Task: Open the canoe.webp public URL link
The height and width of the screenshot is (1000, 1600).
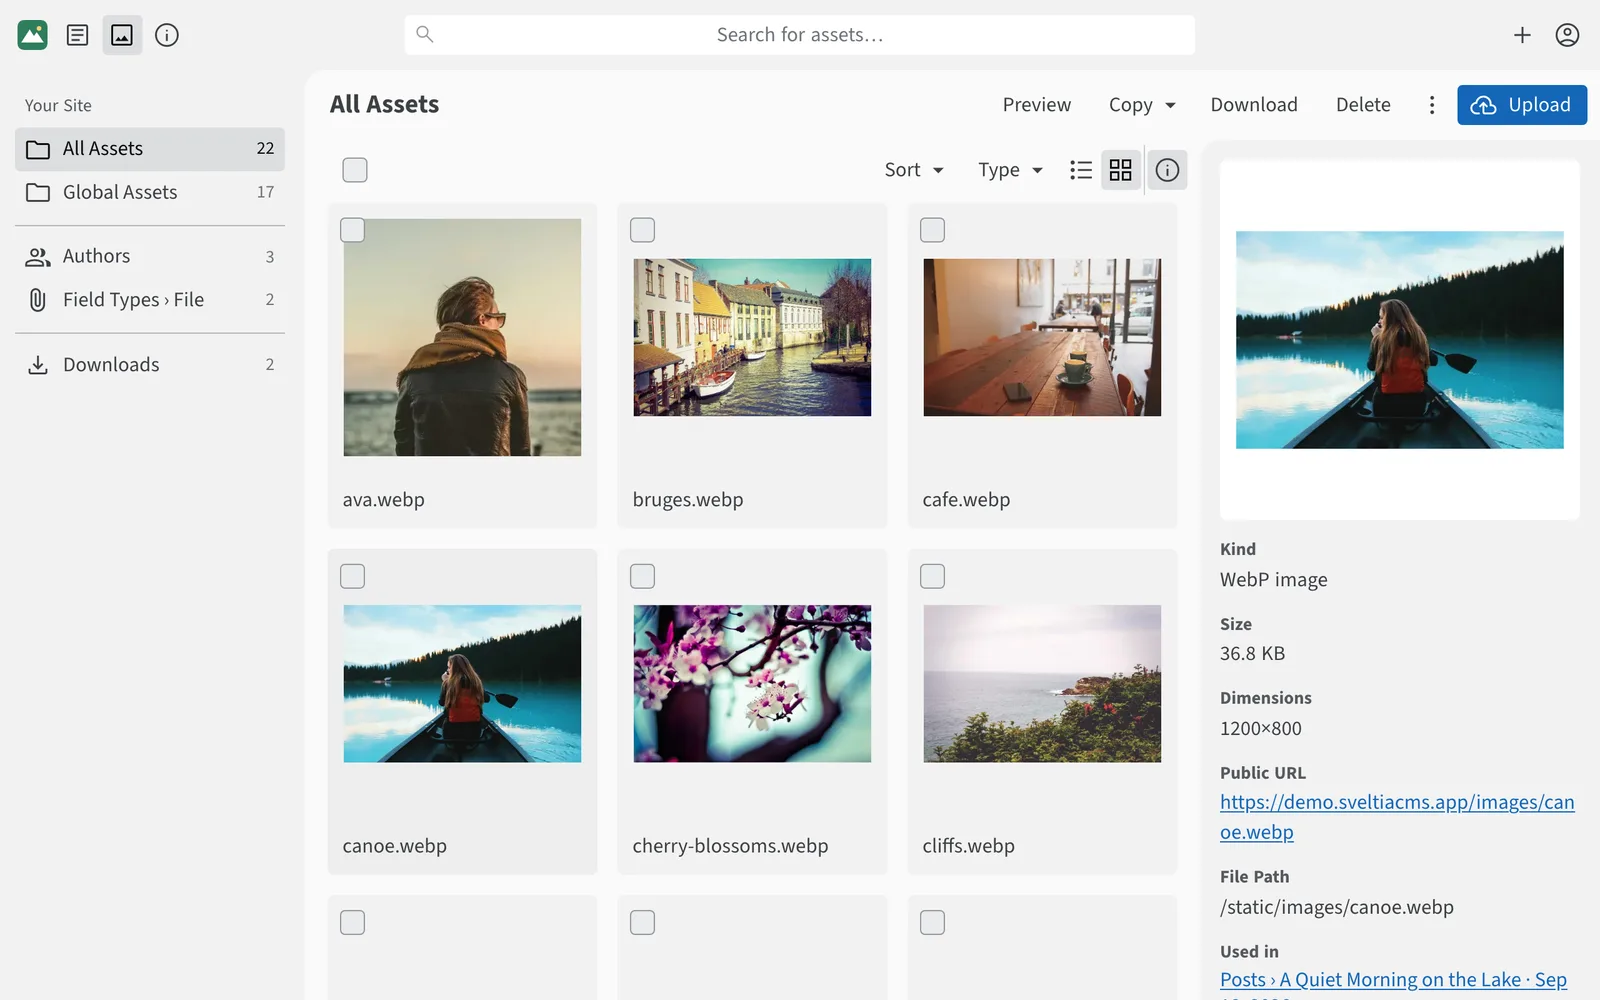Action: click(1397, 817)
